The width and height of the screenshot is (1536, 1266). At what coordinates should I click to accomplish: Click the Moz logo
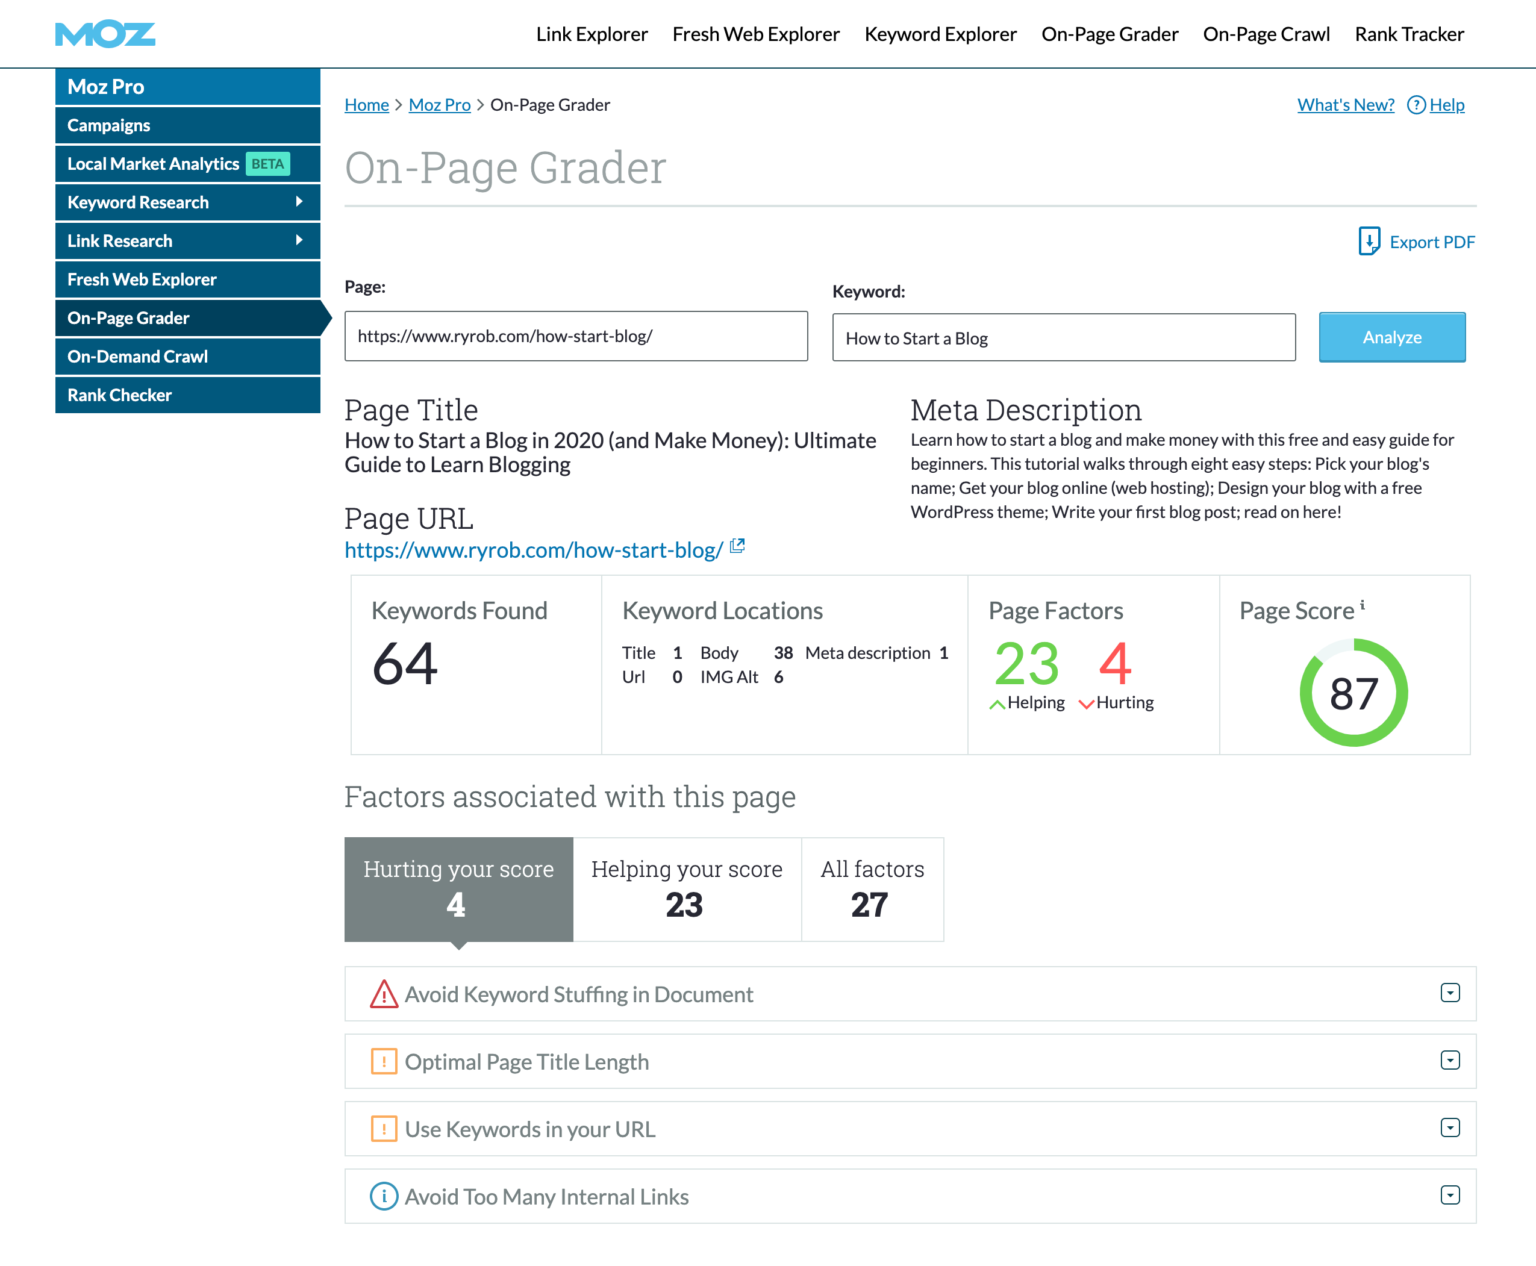[105, 35]
